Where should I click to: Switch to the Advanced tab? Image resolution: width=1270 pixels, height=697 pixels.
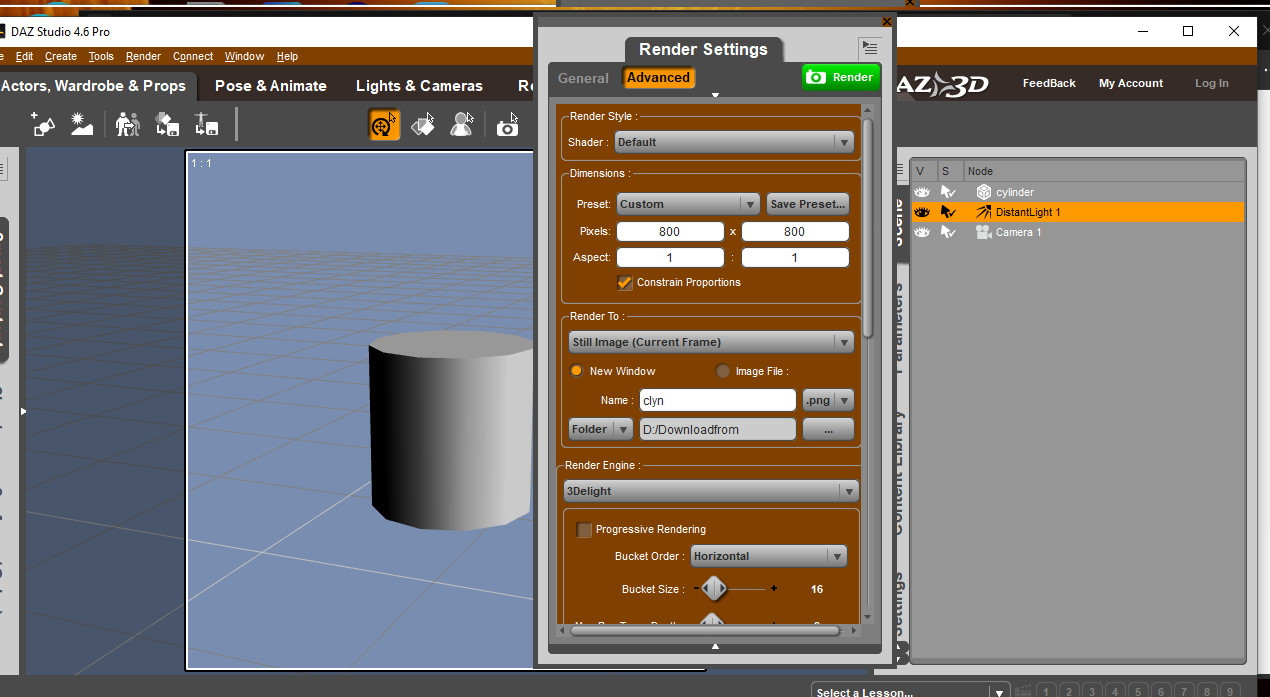(658, 77)
